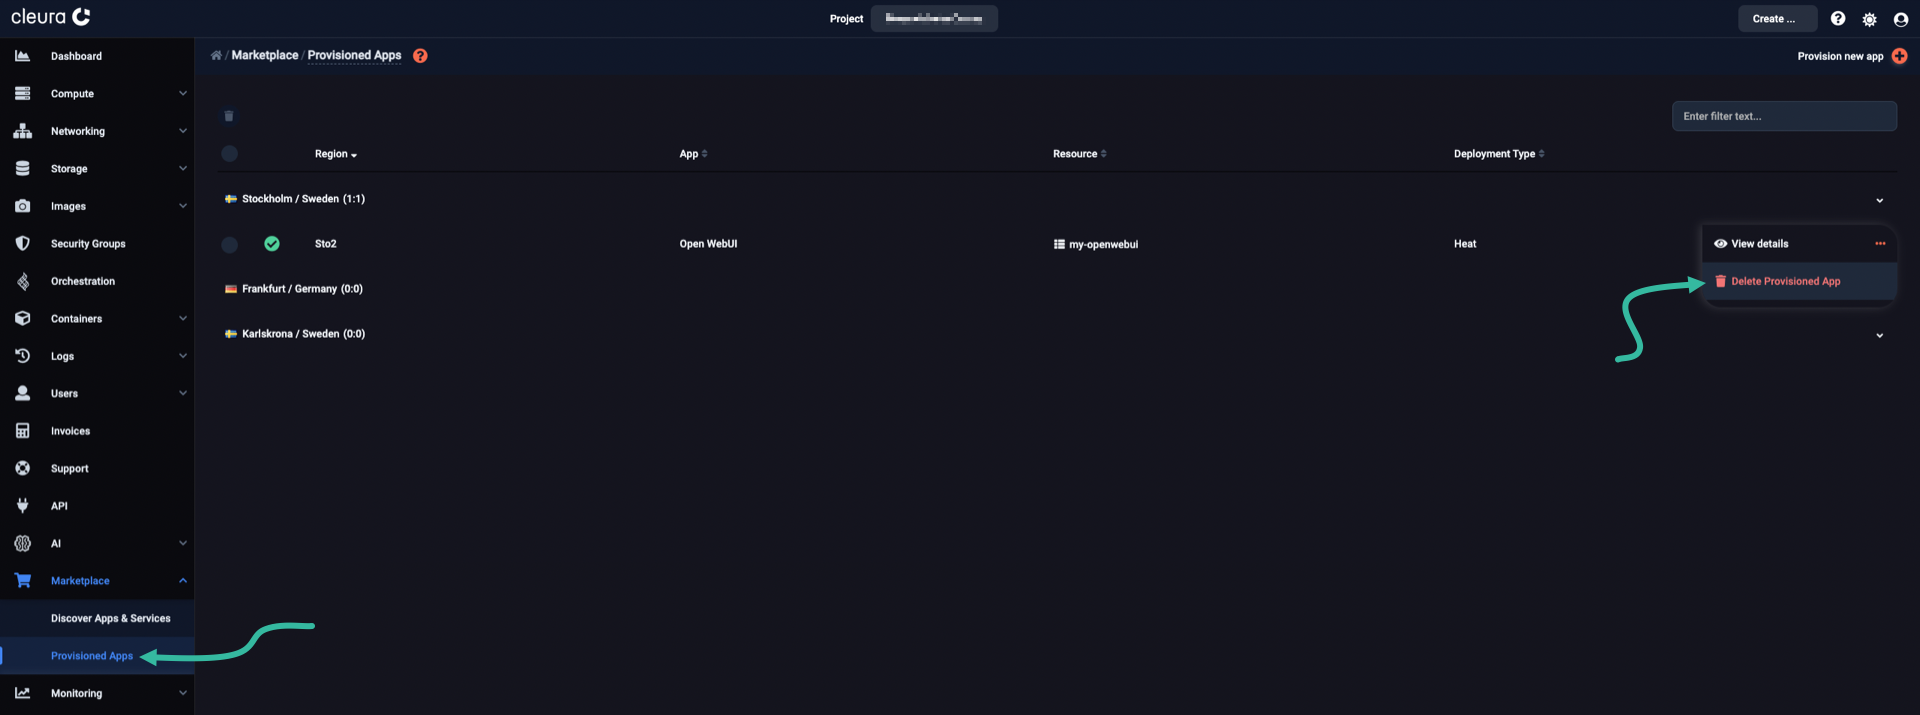The height and width of the screenshot is (715, 1920).
Task: Click the Monitoring chart icon
Action: point(22,693)
